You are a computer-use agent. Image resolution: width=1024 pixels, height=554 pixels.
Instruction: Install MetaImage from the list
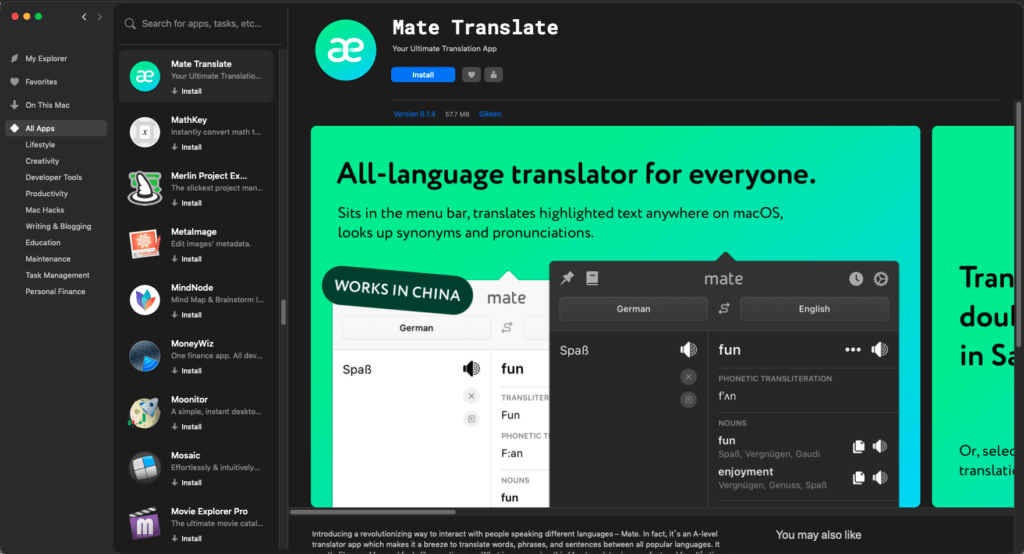tap(187, 259)
